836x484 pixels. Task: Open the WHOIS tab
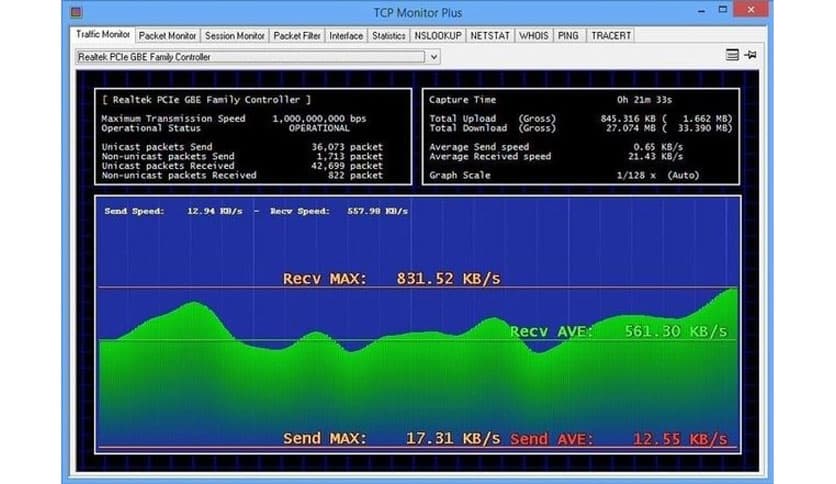click(x=534, y=36)
